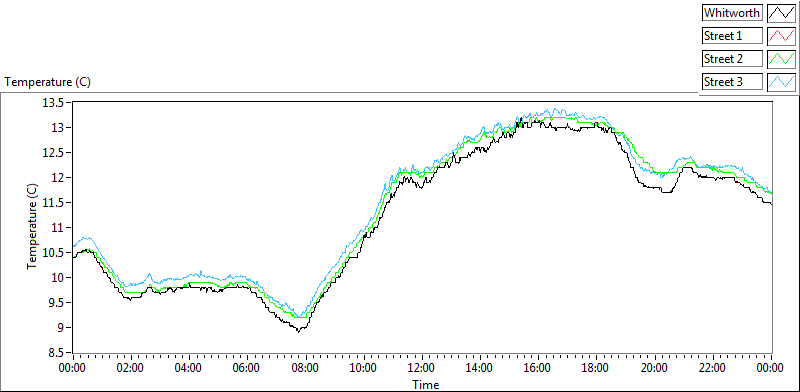This screenshot has width=800, height=392.
Task: Click the 10:00 time axis label
Action: (364, 368)
